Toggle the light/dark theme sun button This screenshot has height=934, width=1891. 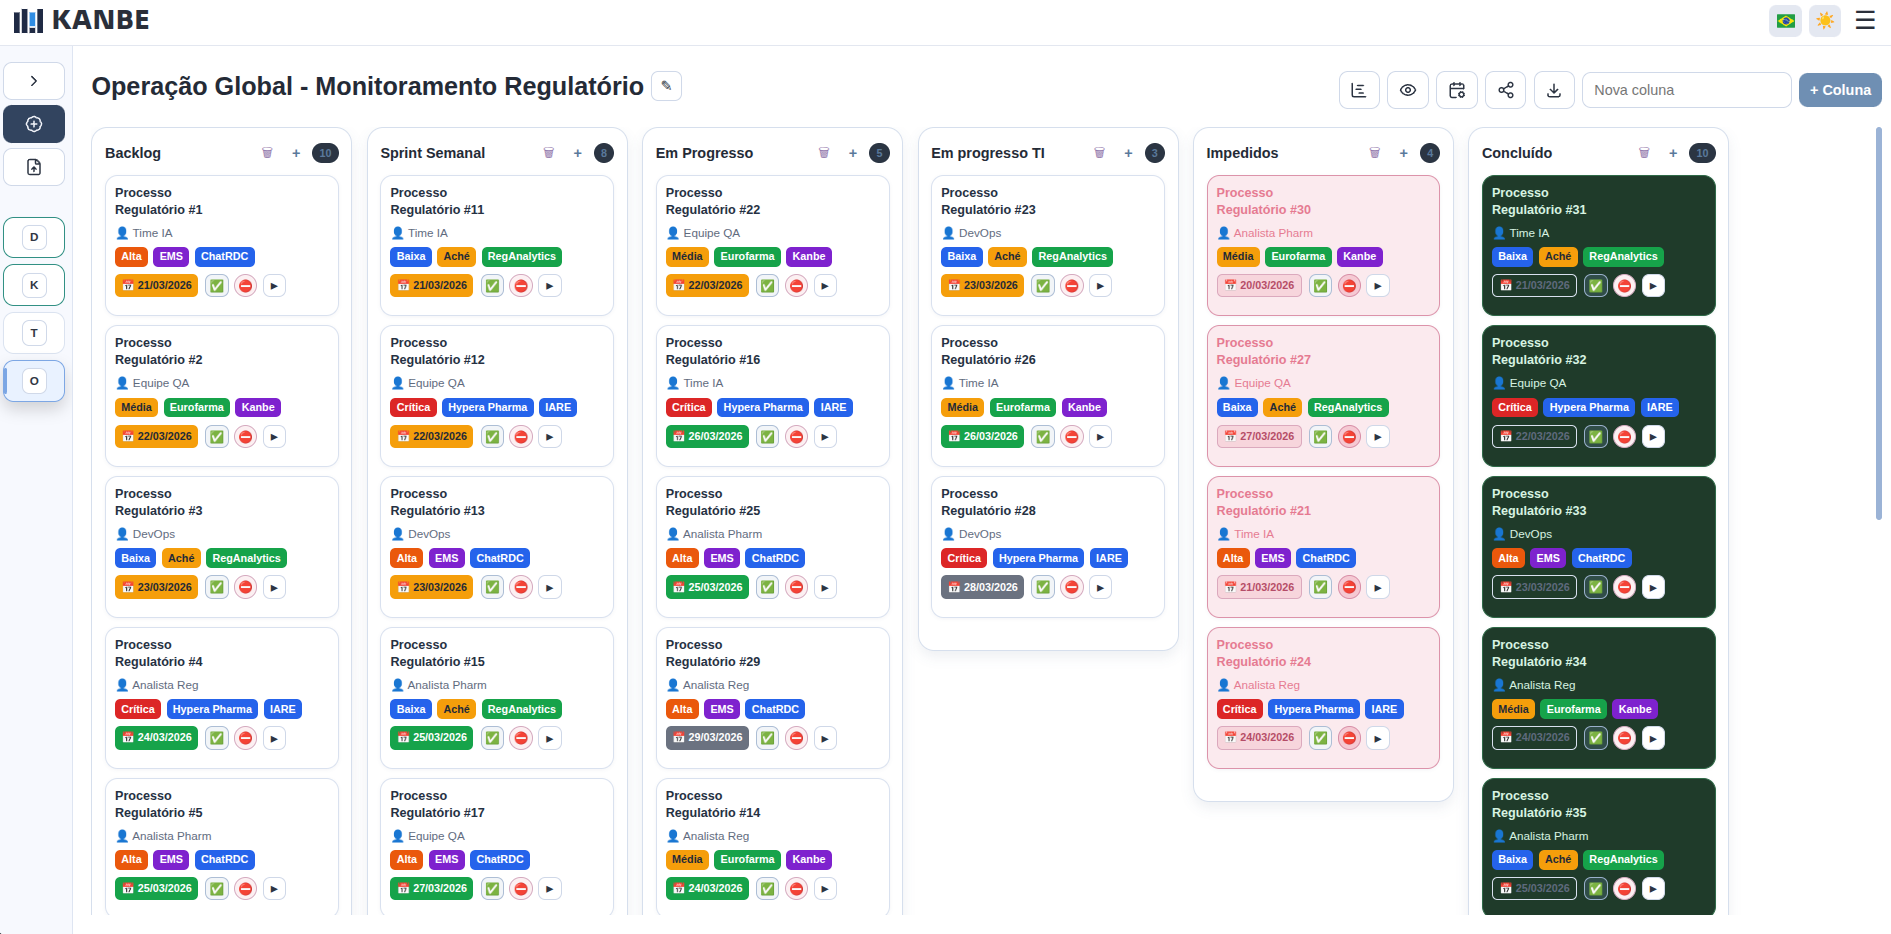click(1825, 20)
